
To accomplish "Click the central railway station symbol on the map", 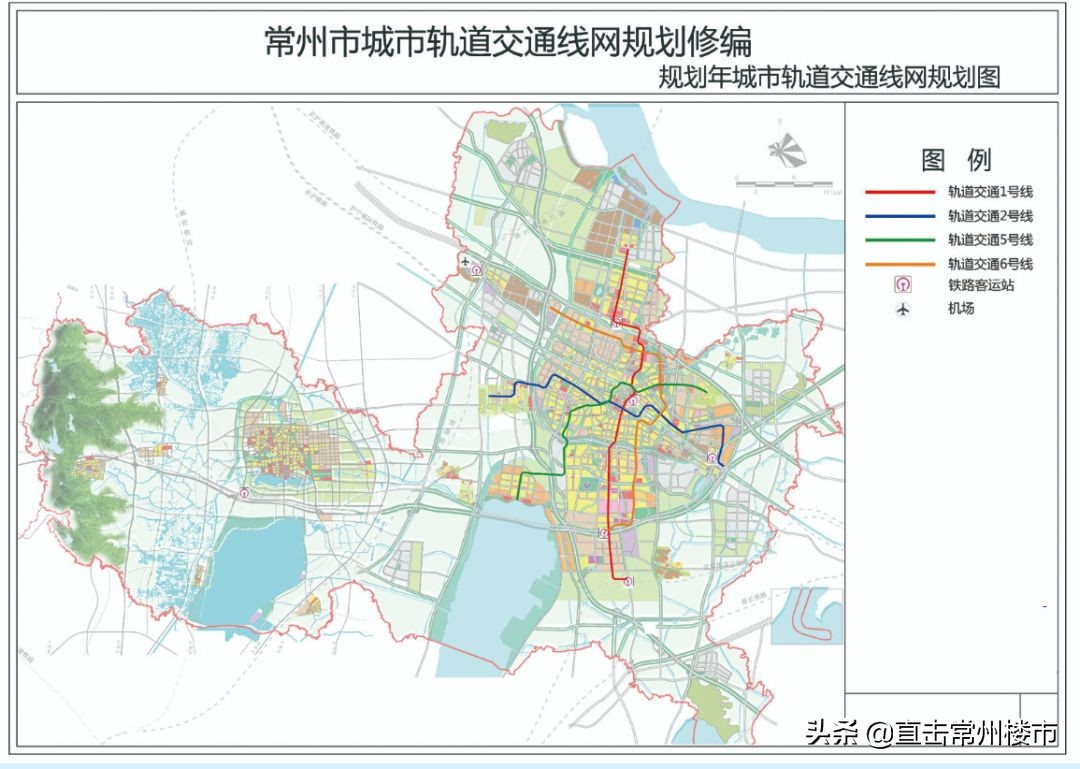I will [x=632, y=401].
